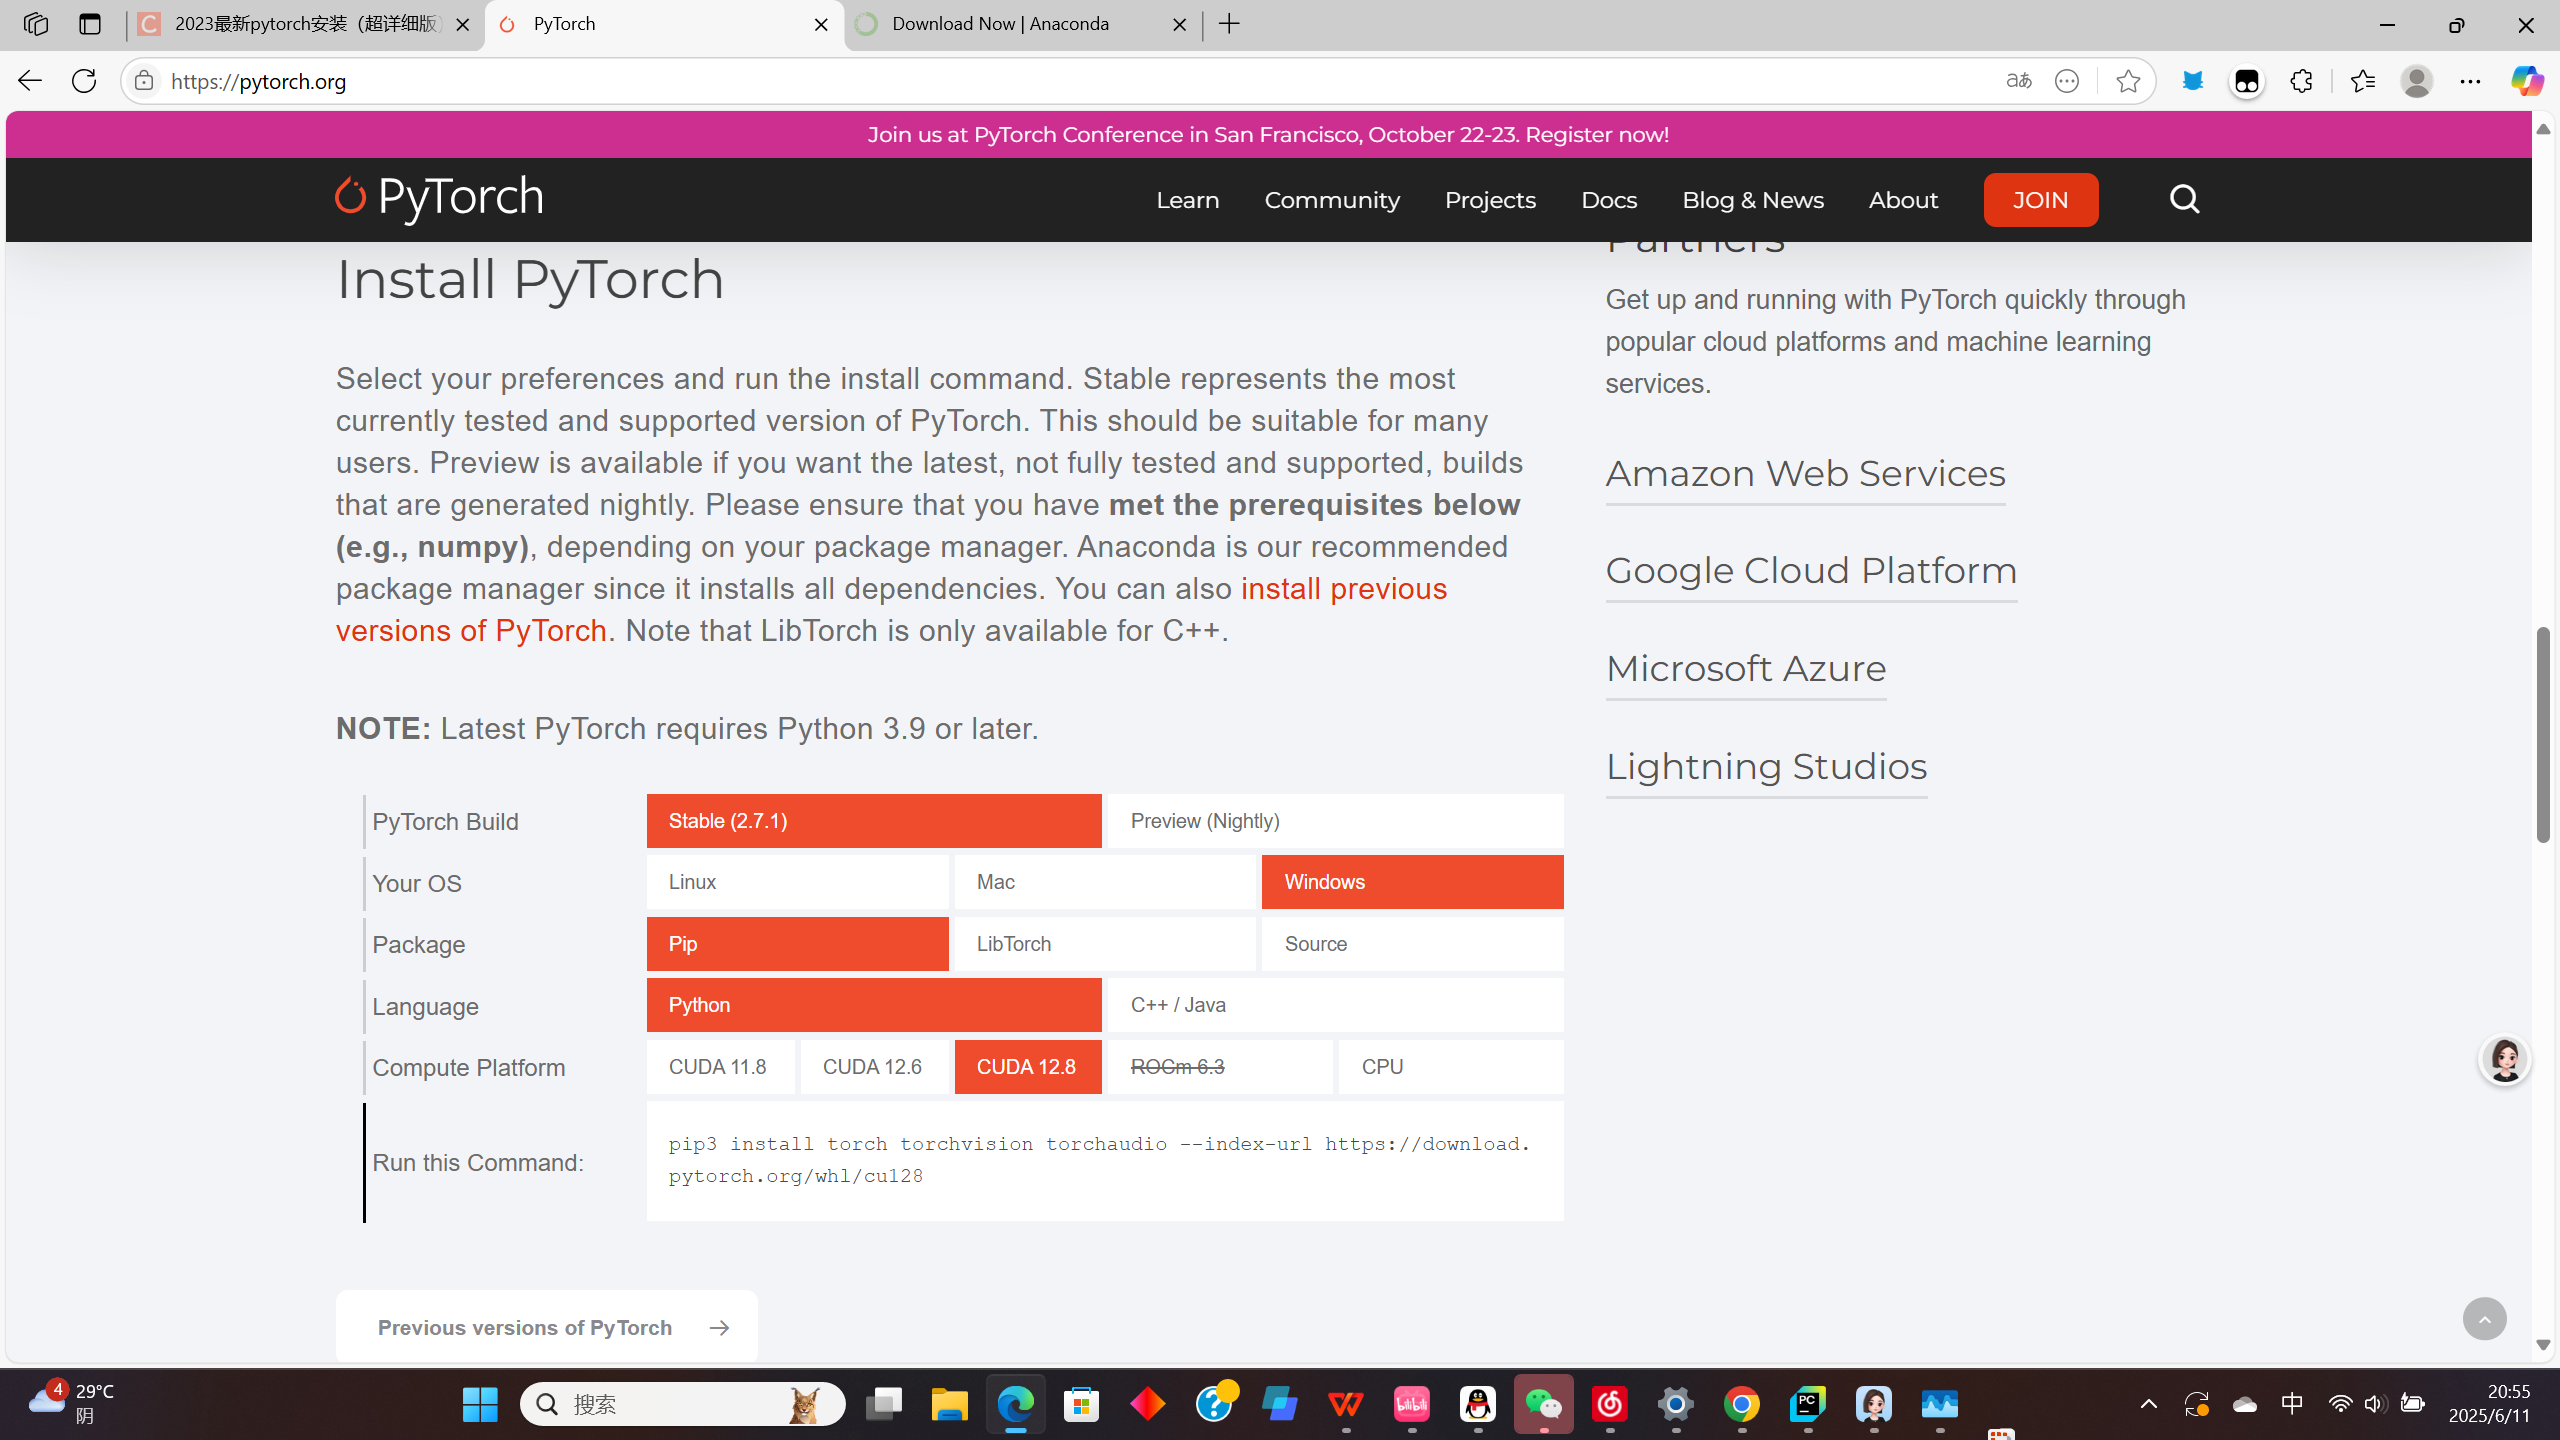
Task: Choose Linux as your OS
Action: (x=797, y=882)
